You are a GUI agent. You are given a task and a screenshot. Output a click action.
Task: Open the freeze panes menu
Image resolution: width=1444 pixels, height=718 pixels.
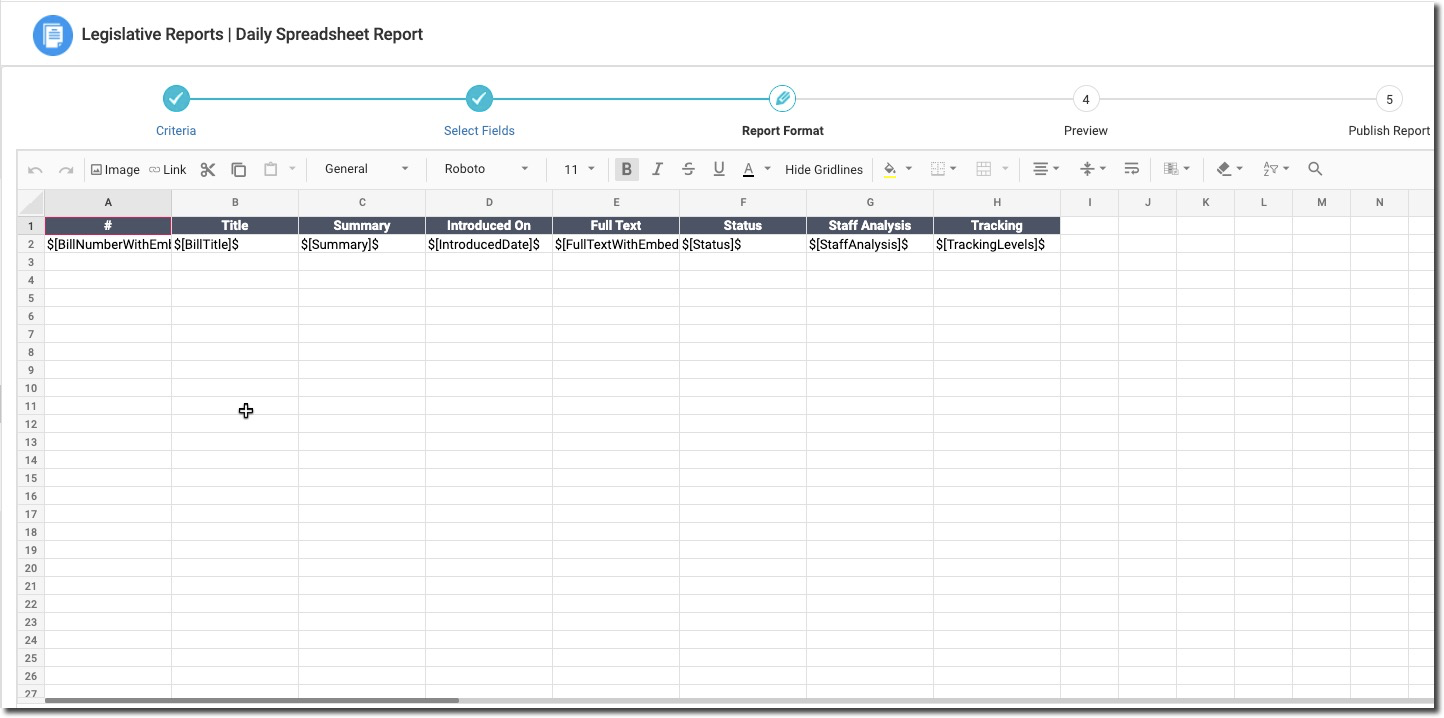click(x=1176, y=169)
